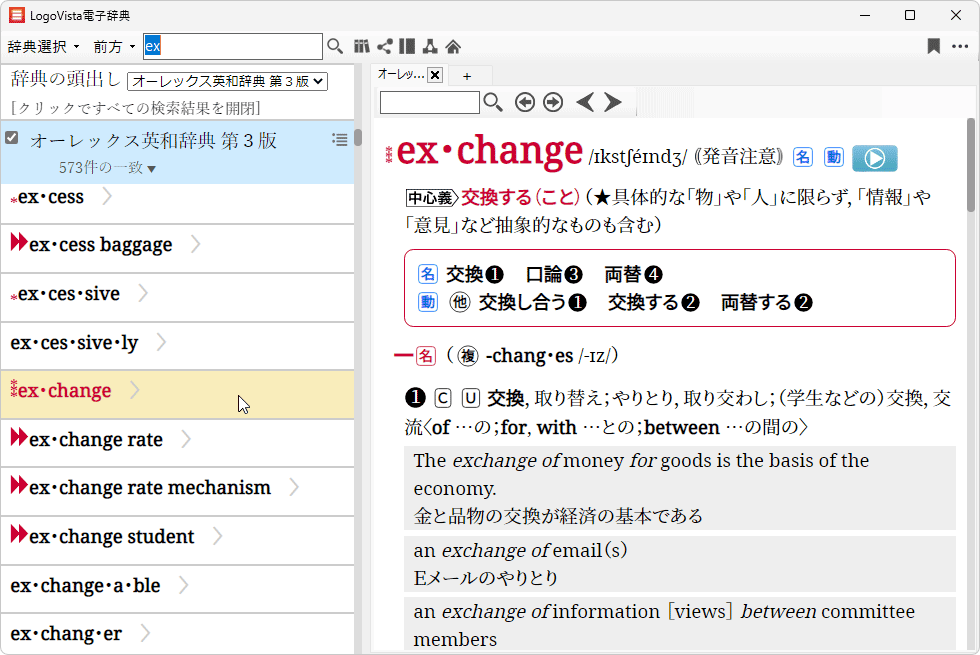Open the result list options icon
The image size is (980, 655).
tap(340, 140)
